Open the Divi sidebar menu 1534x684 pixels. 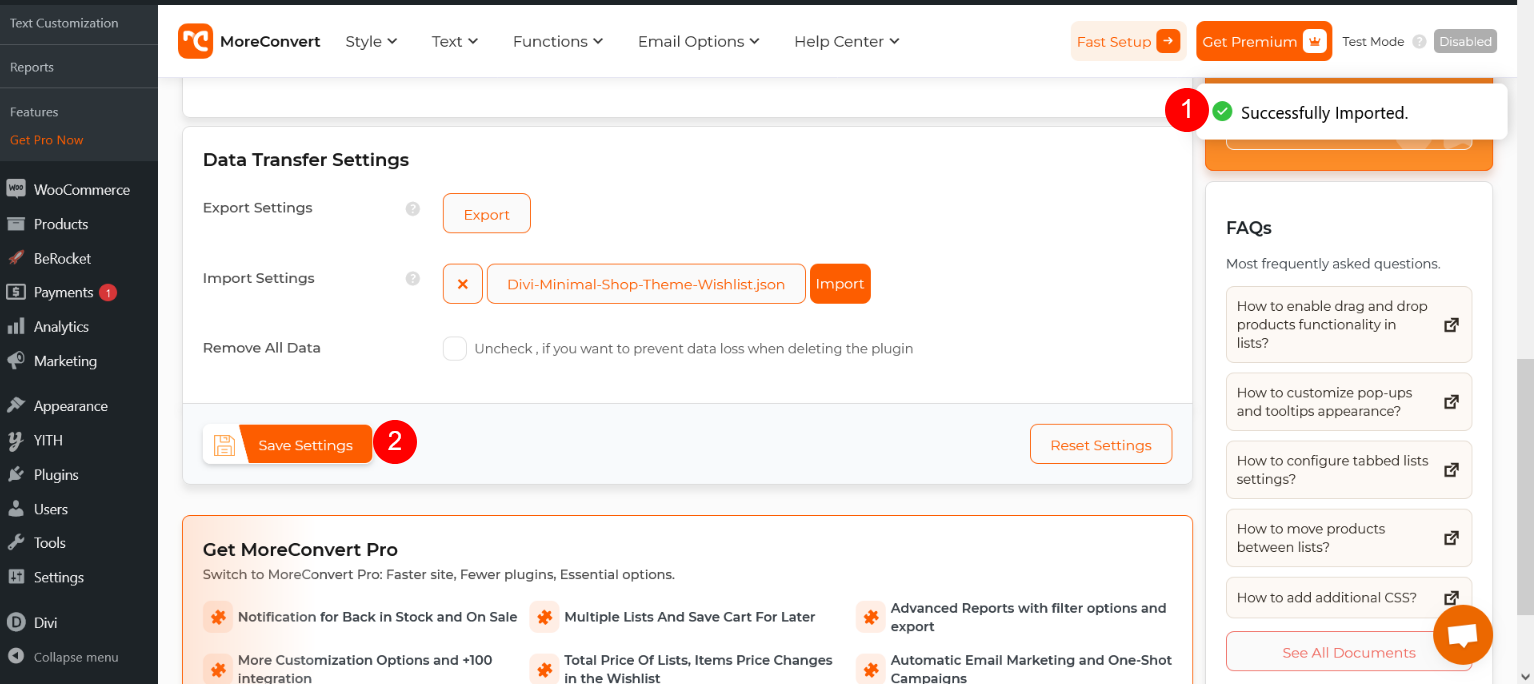[79, 622]
